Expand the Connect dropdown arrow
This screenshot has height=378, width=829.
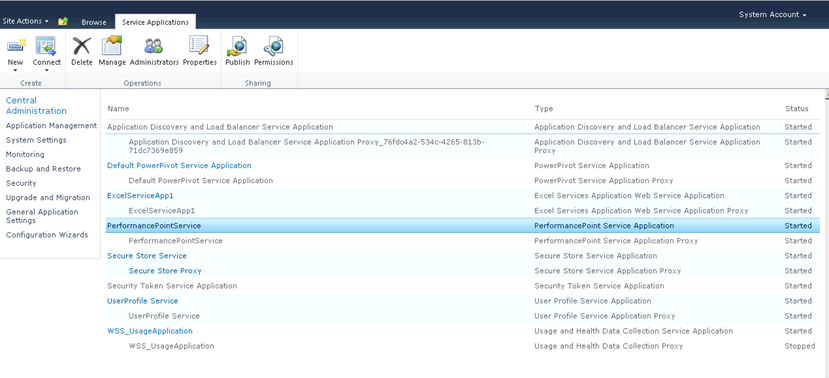coord(47,70)
